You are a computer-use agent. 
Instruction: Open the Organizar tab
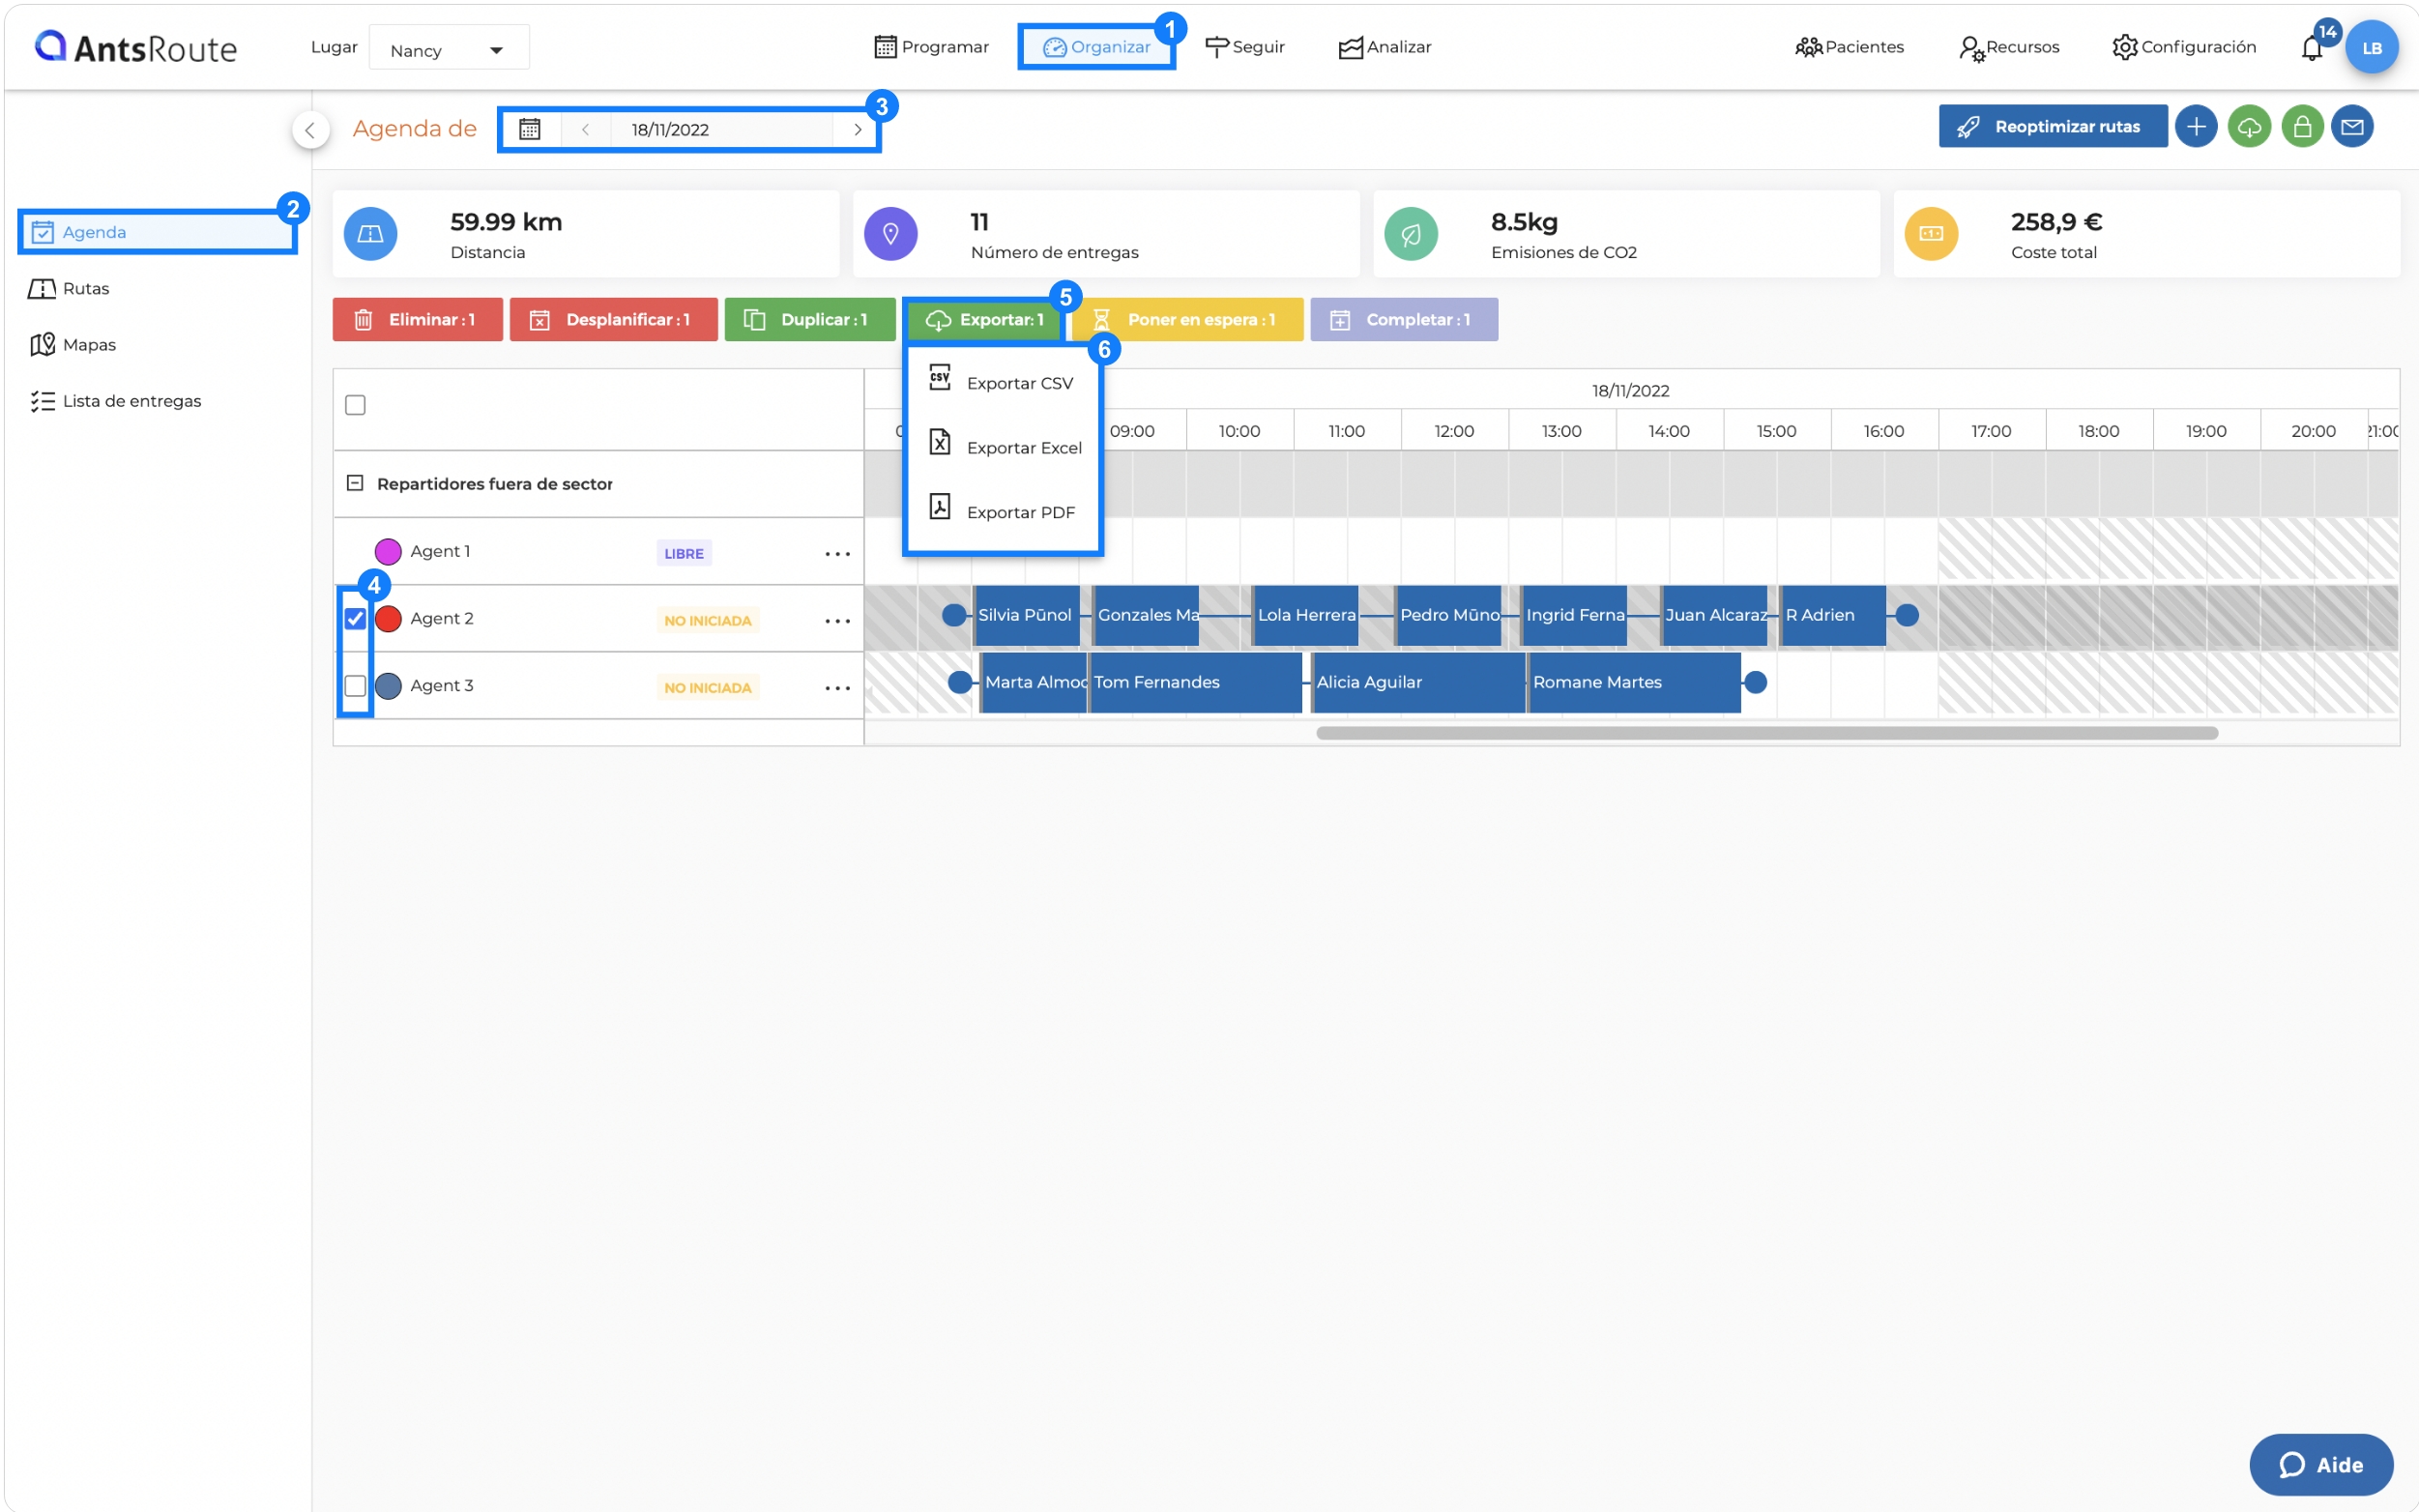click(x=1097, y=47)
